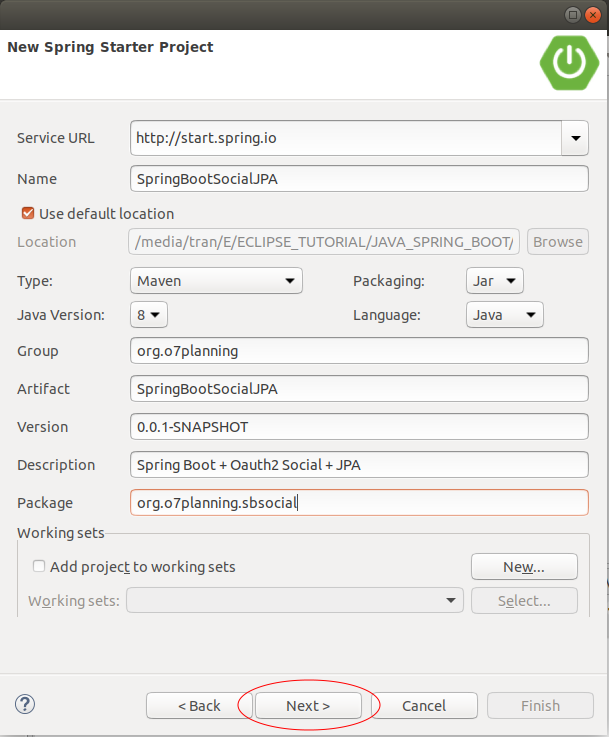Uncheck Use default location checkbox
The width and height of the screenshot is (609, 737).
pyautogui.click(x=28, y=213)
